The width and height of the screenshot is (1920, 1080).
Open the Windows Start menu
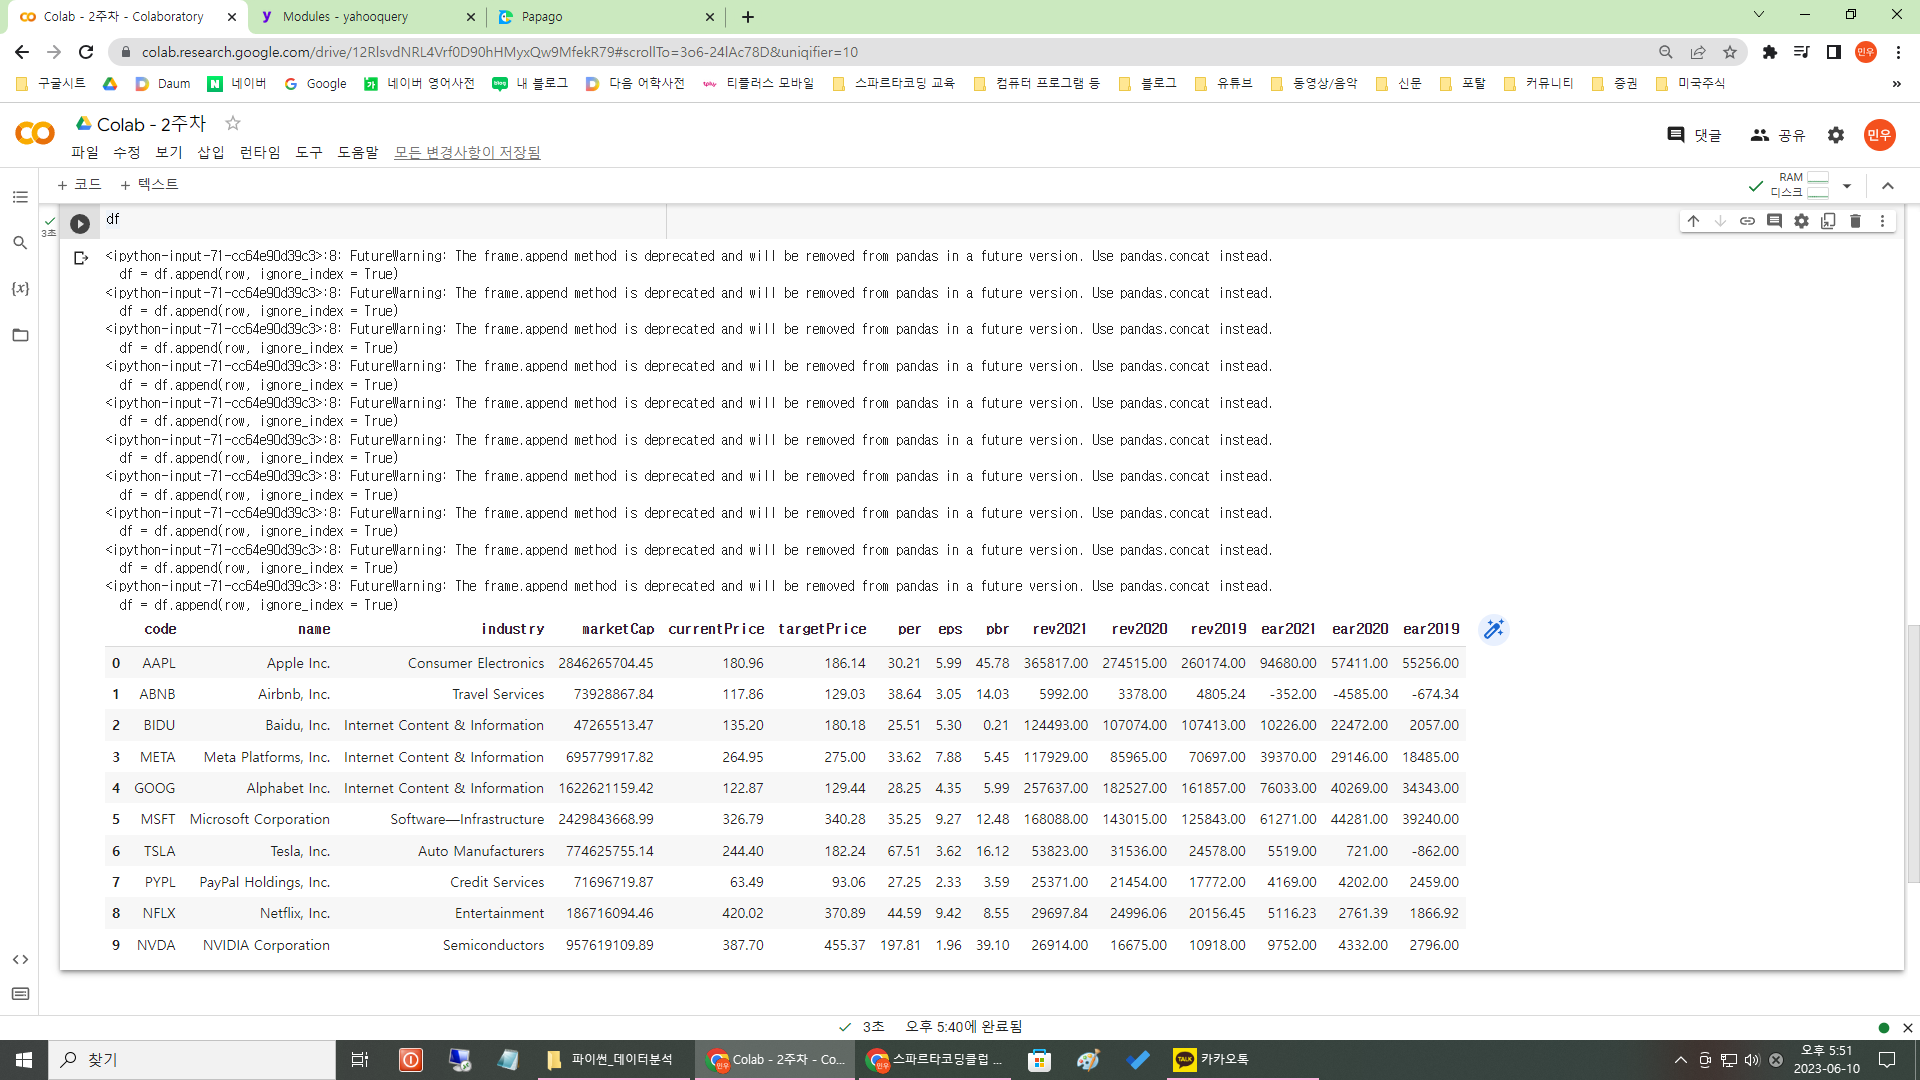(x=24, y=1060)
